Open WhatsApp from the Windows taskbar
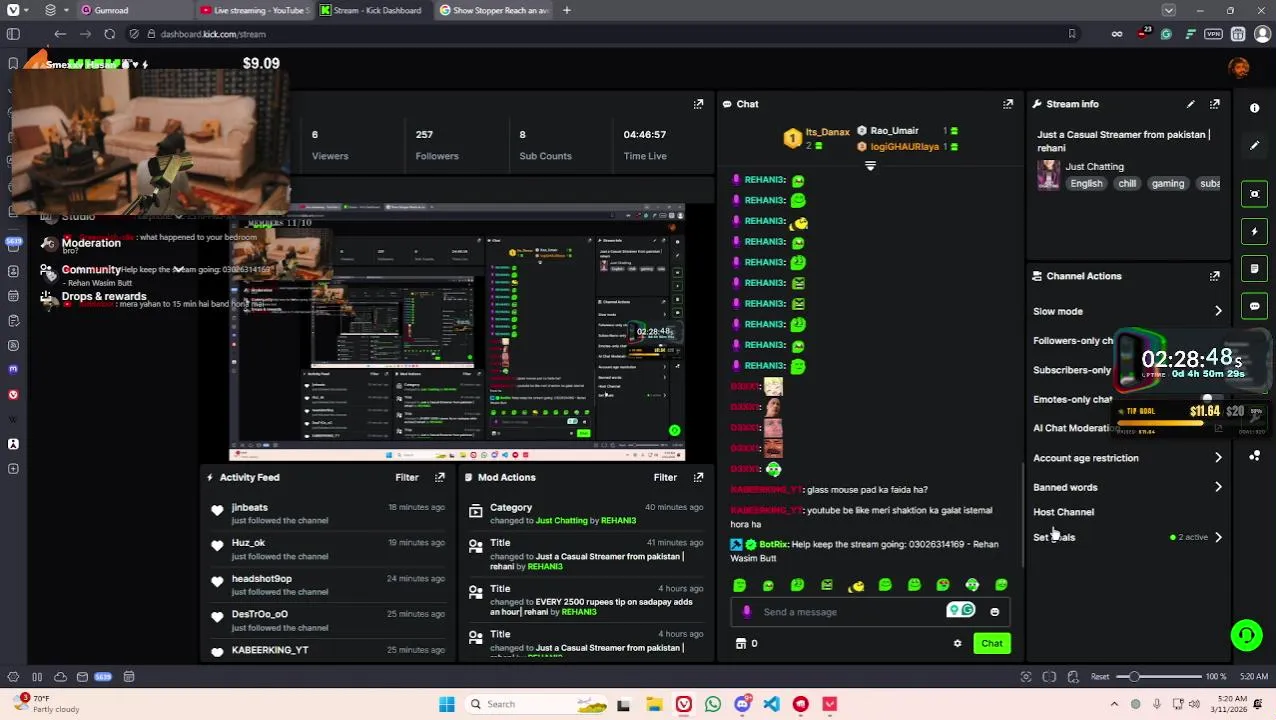 (x=712, y=704)
